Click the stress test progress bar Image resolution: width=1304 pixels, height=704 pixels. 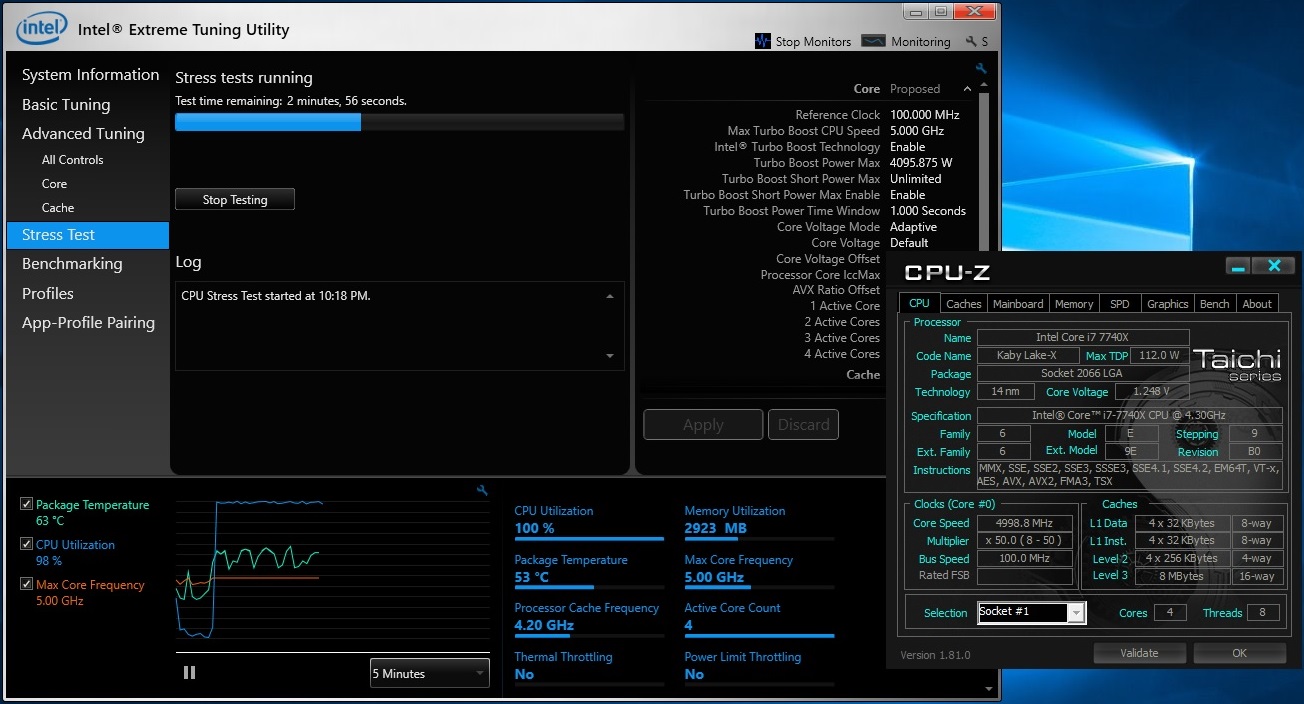pos(399,122)
